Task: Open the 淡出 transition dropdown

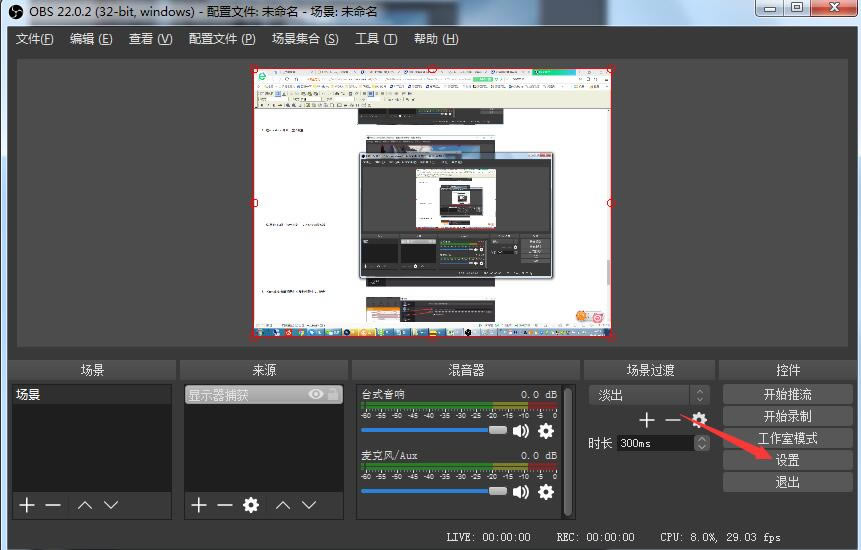Action: click(648, 395)
